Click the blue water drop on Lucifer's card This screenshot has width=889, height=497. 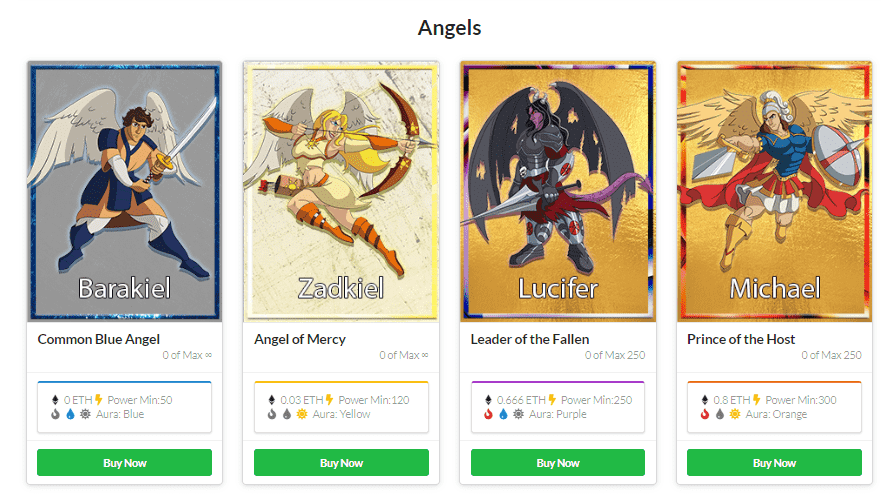(503, 414)
